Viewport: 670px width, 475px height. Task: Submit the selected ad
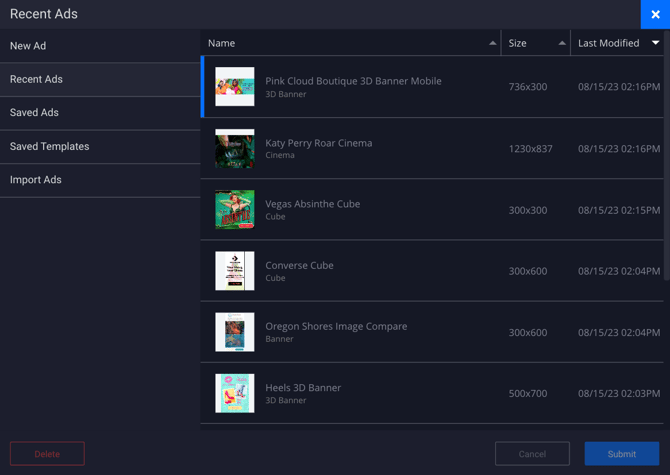coord(621,454)
